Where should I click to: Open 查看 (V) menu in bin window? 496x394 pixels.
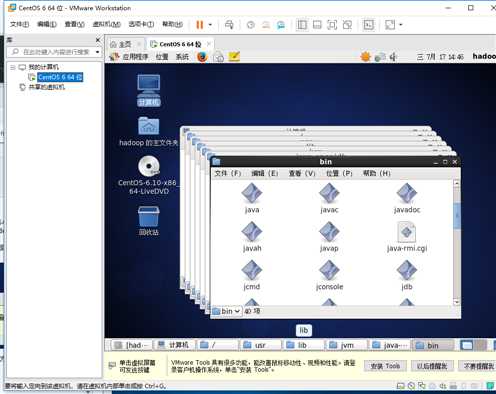pos(302,173)
